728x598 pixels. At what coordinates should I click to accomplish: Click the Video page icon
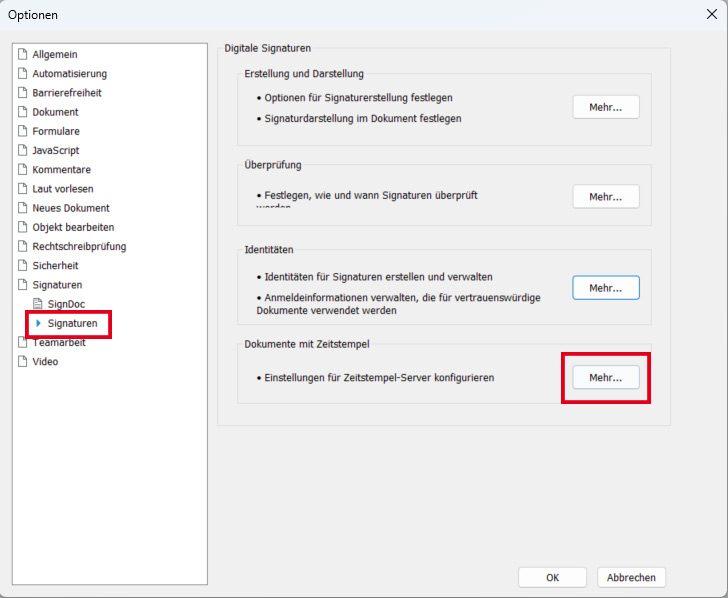(23, 362)
